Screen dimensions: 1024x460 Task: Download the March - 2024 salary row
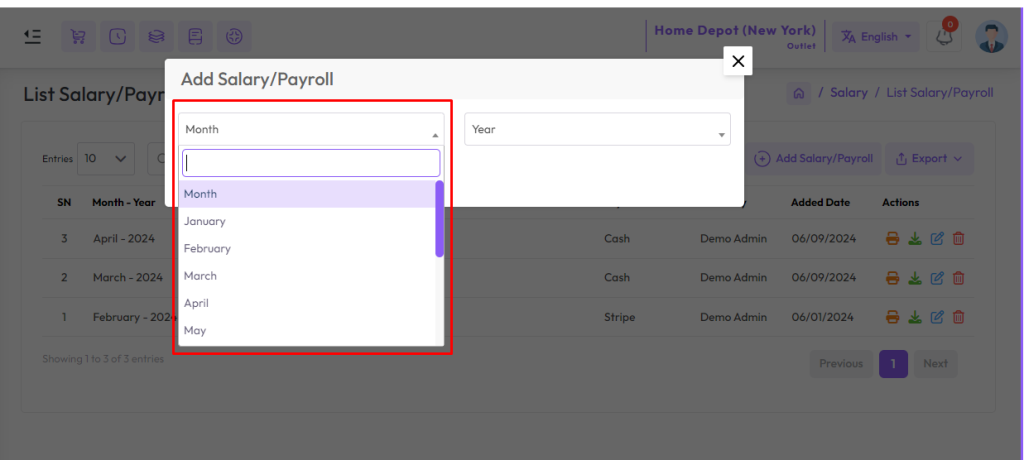(x=915, y=278)
